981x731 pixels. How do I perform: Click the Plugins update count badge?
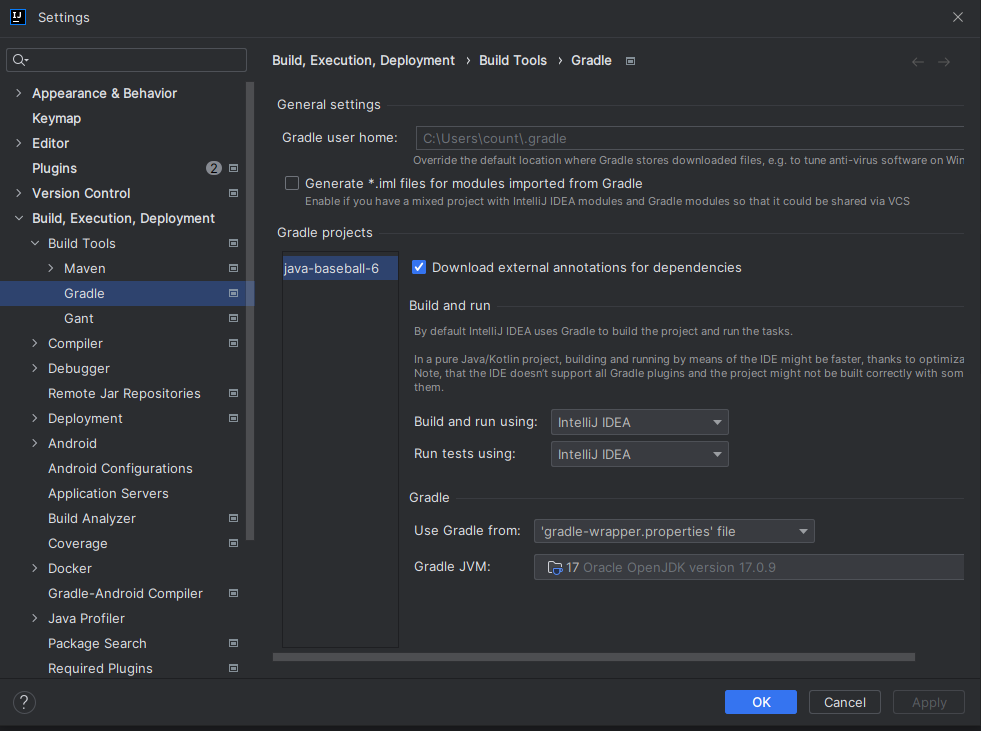pos(214,168)
